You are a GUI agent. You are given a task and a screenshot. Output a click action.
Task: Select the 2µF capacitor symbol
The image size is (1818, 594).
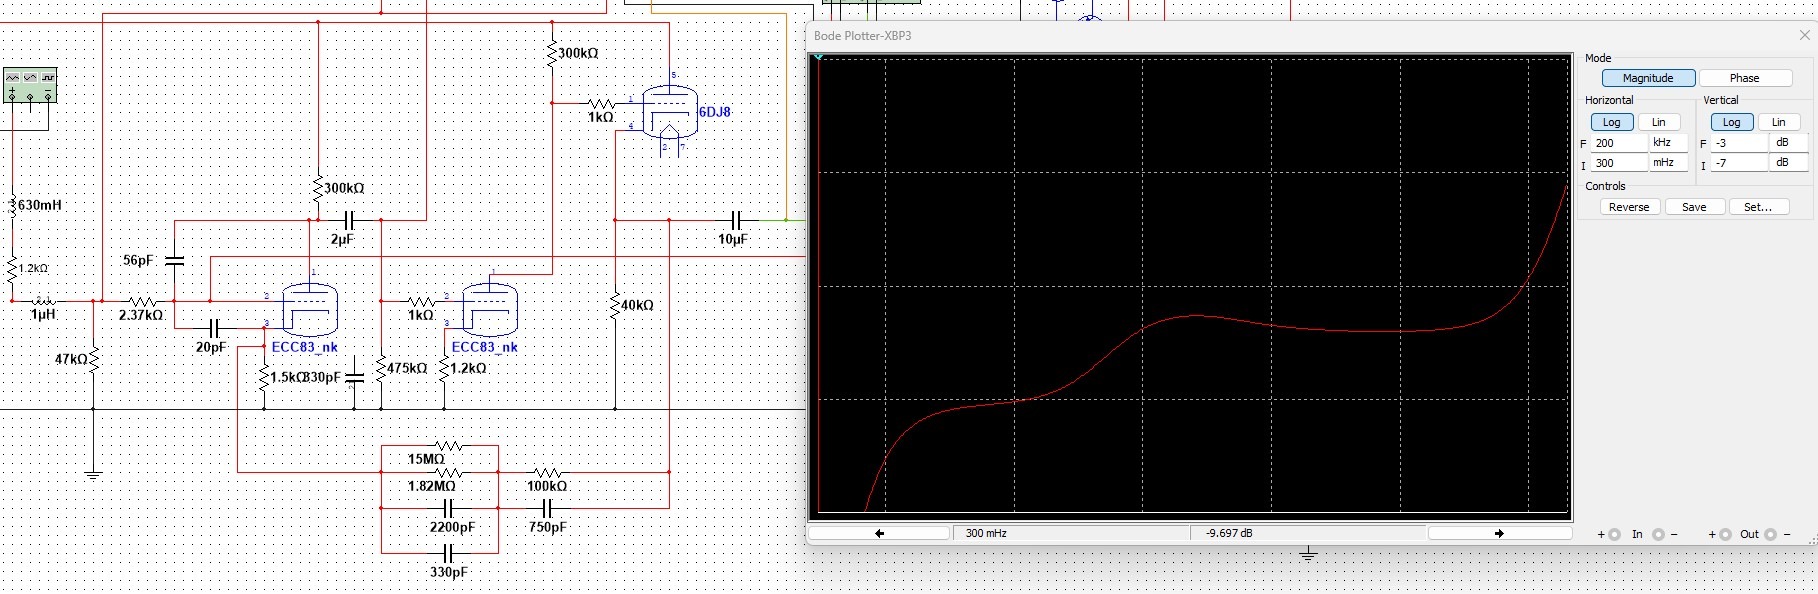click(349, 219)
